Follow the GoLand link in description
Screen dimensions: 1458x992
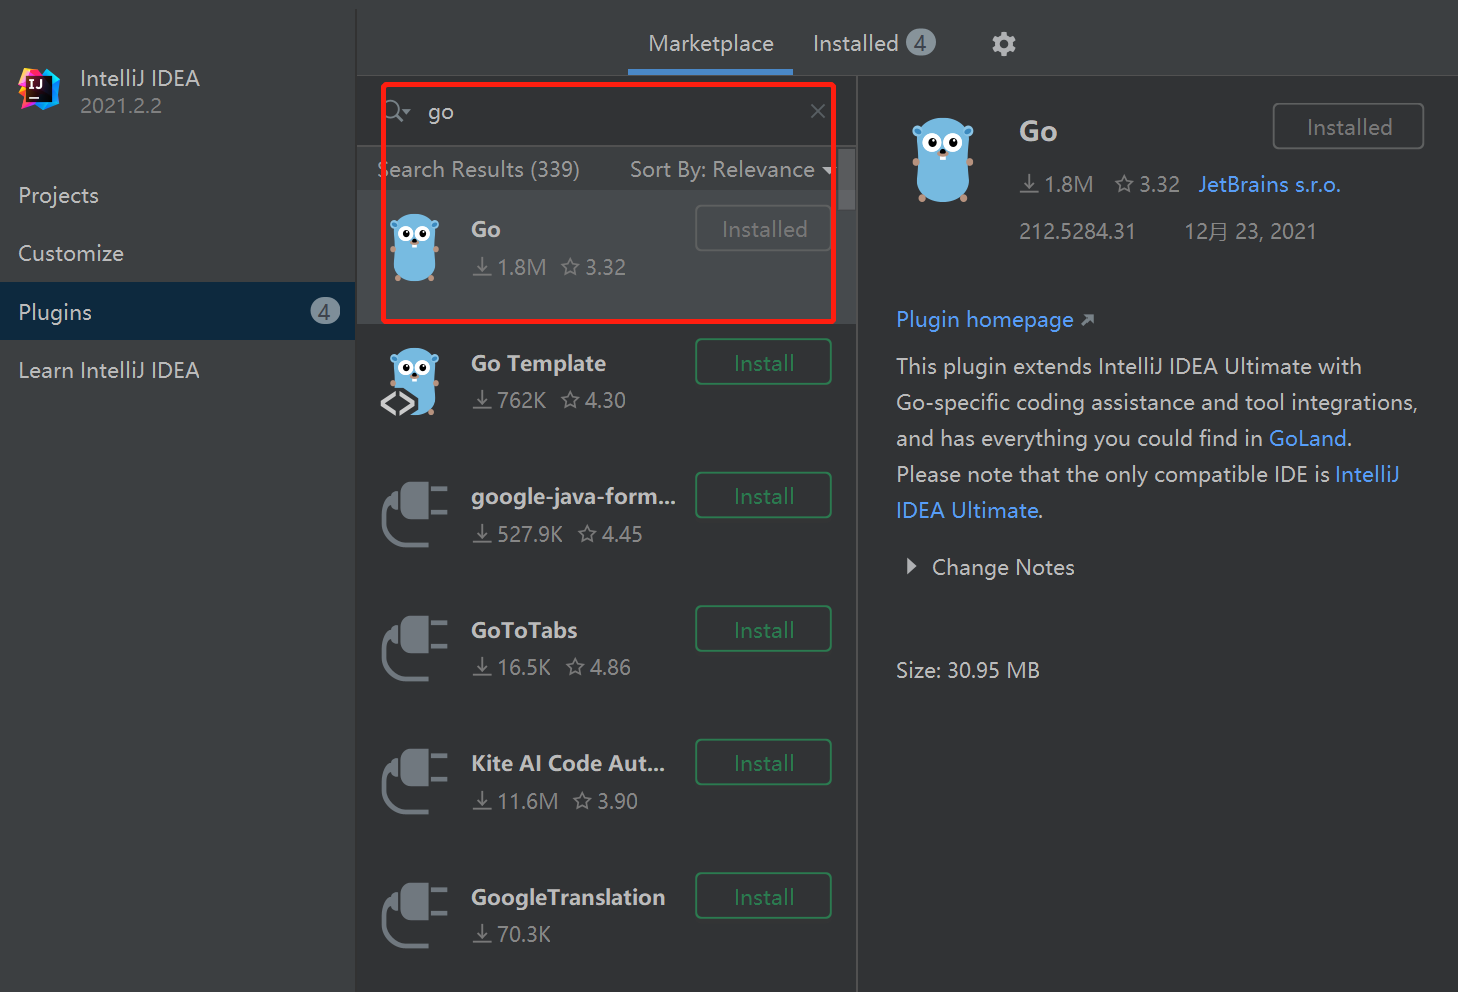click(x=1308, y=439)
